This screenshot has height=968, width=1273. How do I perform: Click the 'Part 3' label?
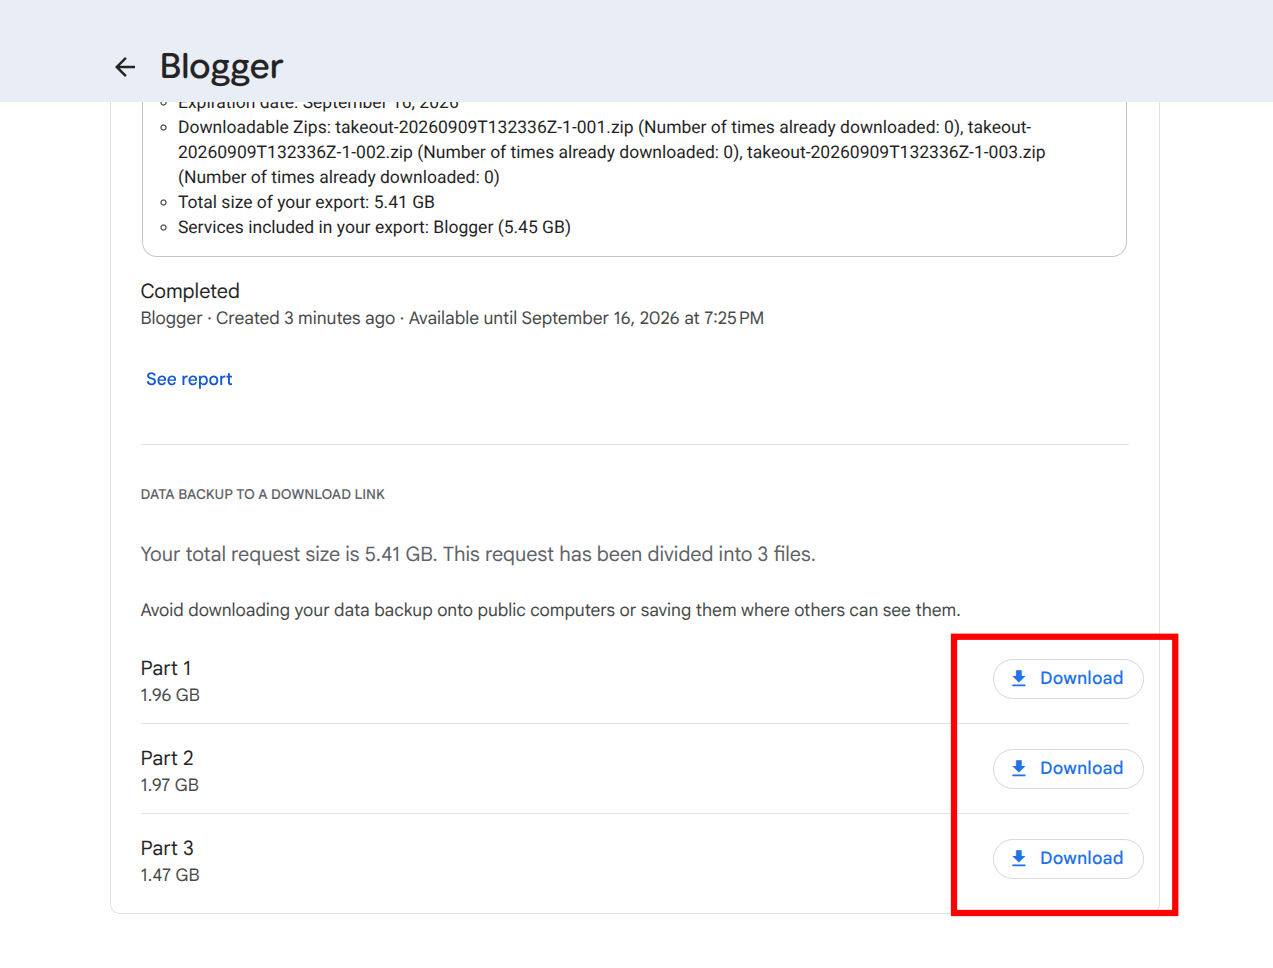(x=167, y=848)
